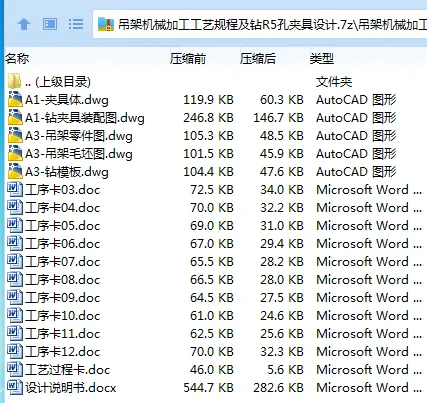Click the archive icon in path bar
The width and height of the screenshot is (427, 403).
coord(106,24)
